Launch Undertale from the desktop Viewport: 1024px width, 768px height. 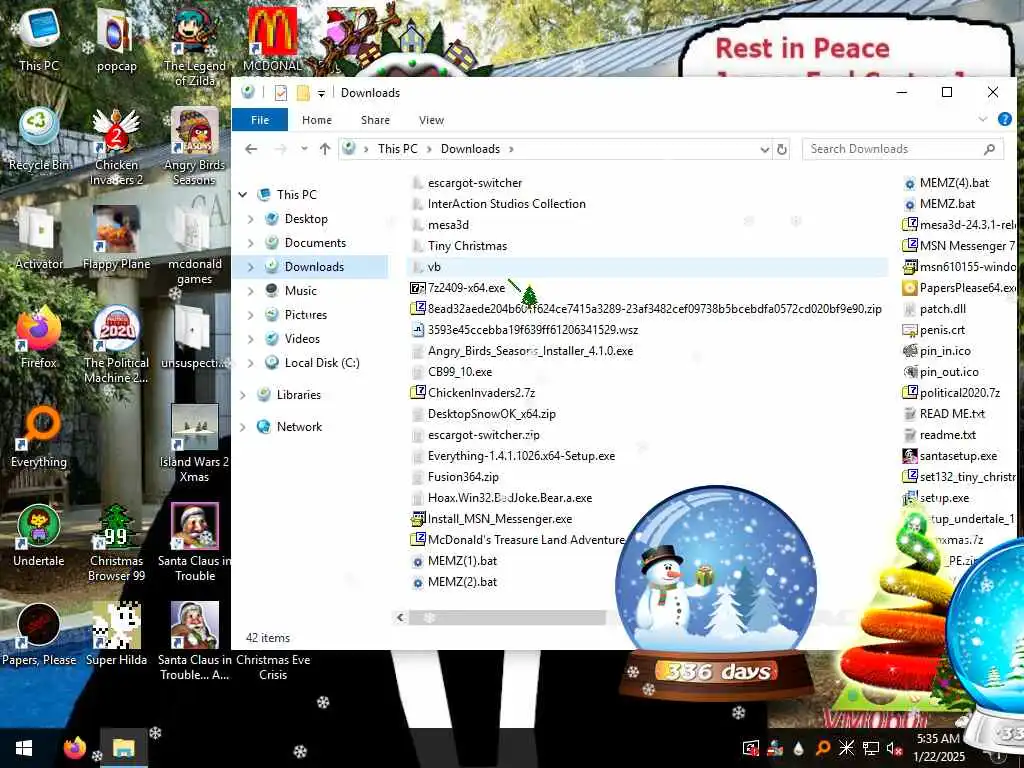tap(39, 537)
